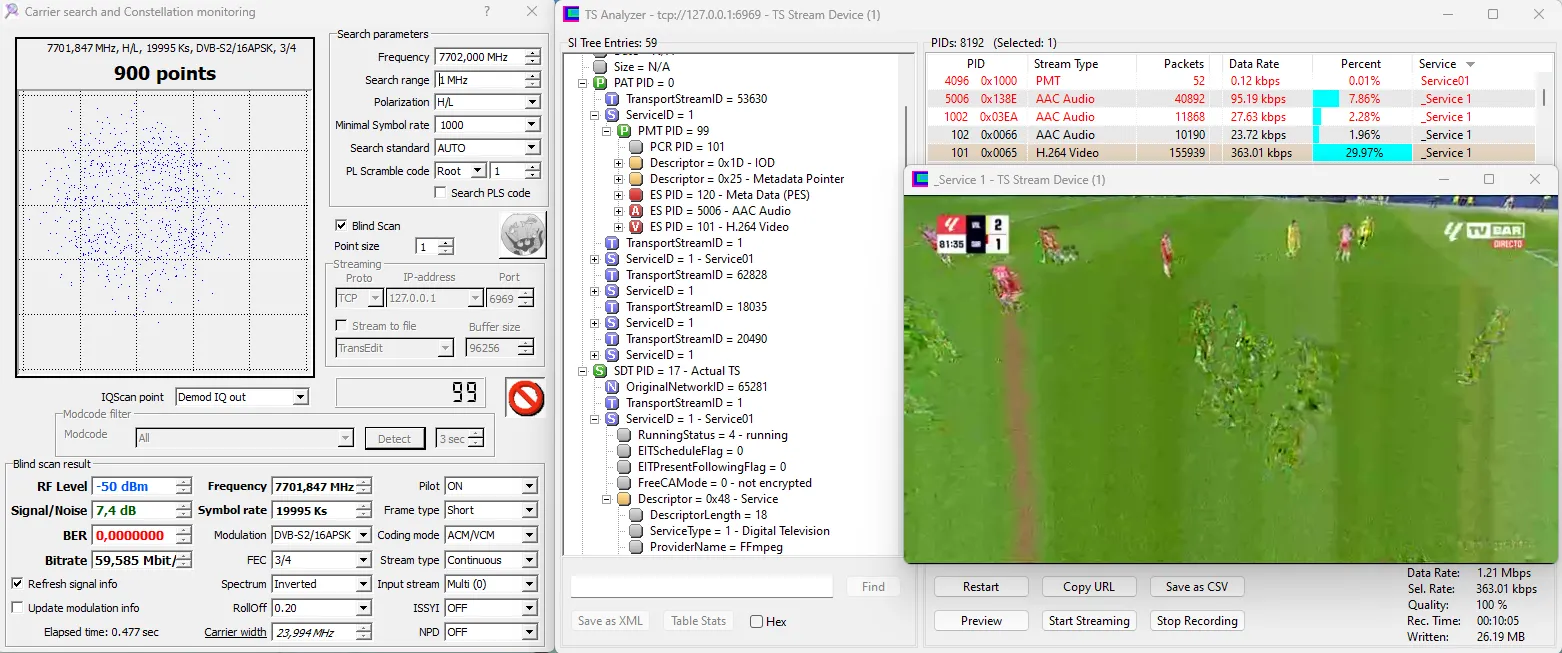Toggle the Hex checkbox
This screenshot has height=653, width=1562.
(756, 621)
